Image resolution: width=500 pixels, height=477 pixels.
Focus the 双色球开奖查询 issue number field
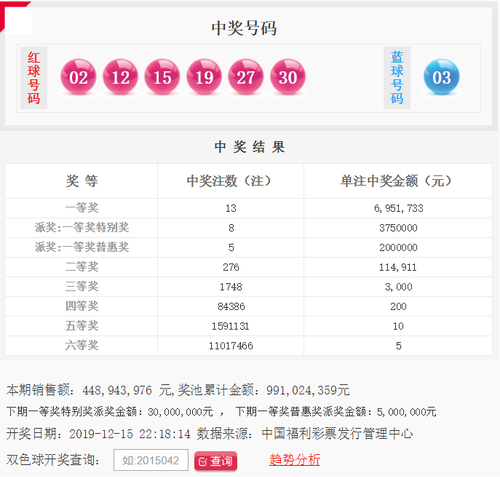pyautogui.click(x=151, y=460)
